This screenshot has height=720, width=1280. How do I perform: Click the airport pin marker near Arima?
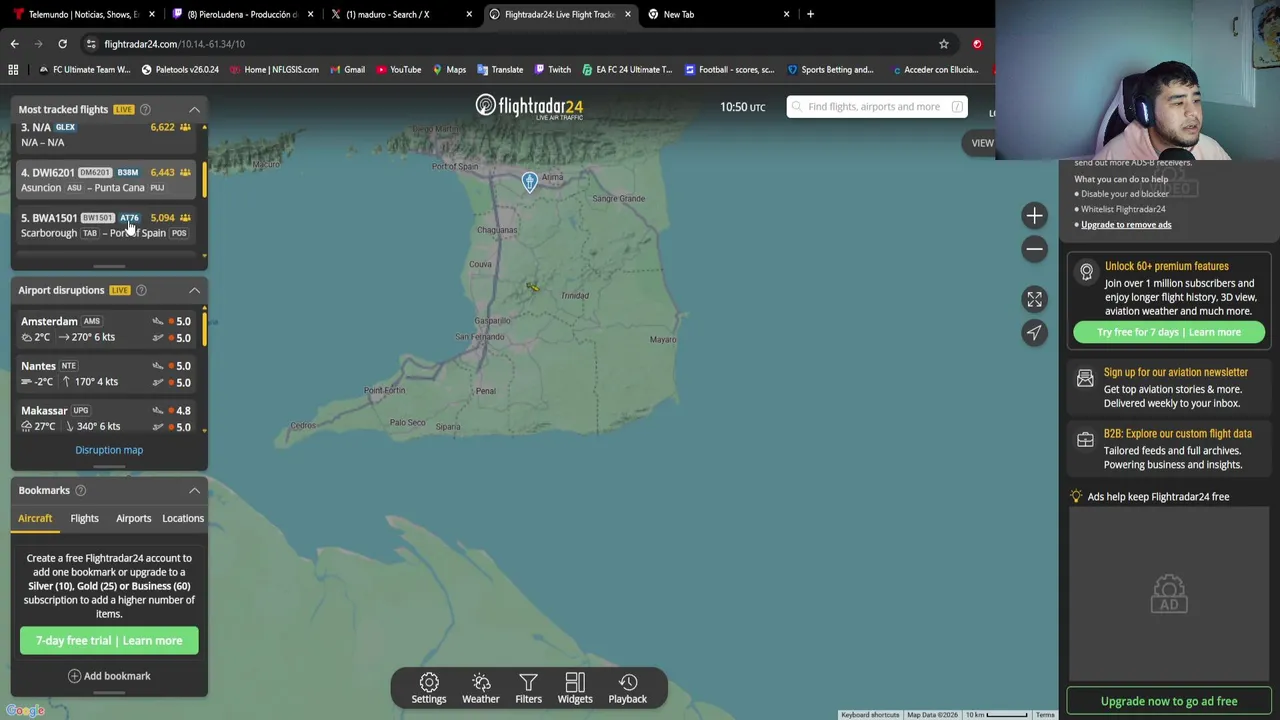(x=529, y=181)
